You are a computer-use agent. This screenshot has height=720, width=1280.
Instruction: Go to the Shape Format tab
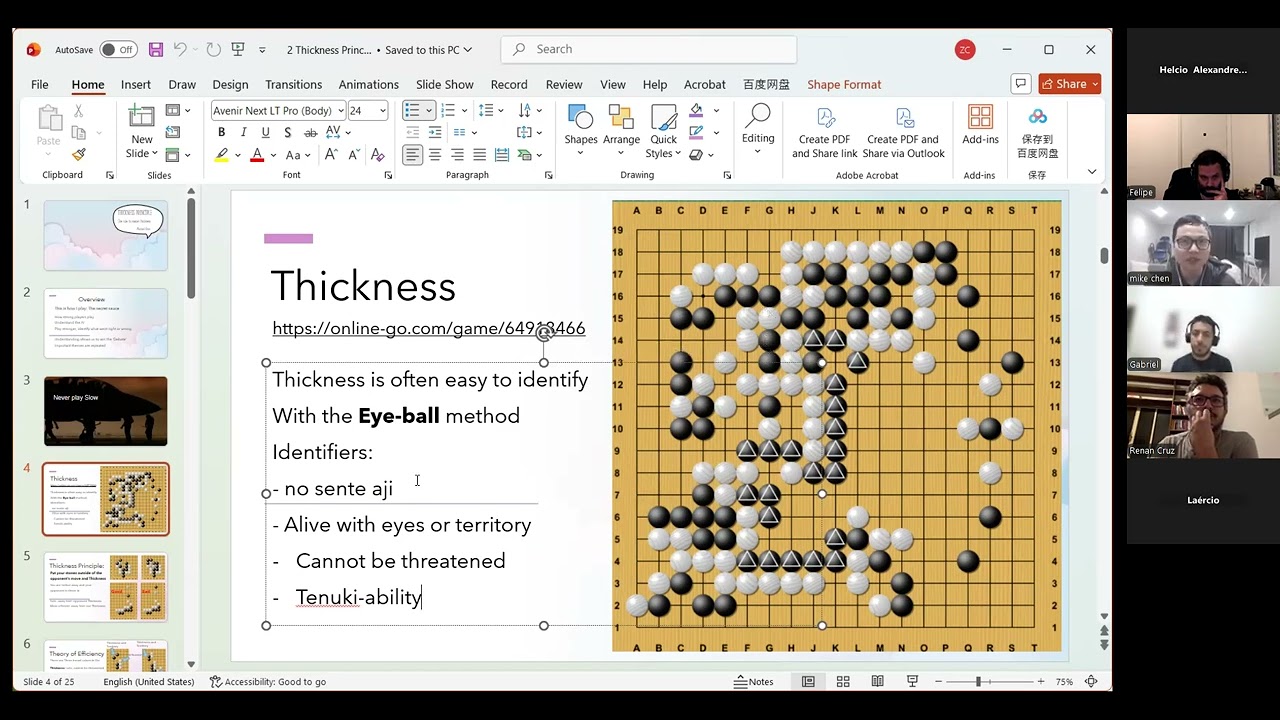coord(844,85)
